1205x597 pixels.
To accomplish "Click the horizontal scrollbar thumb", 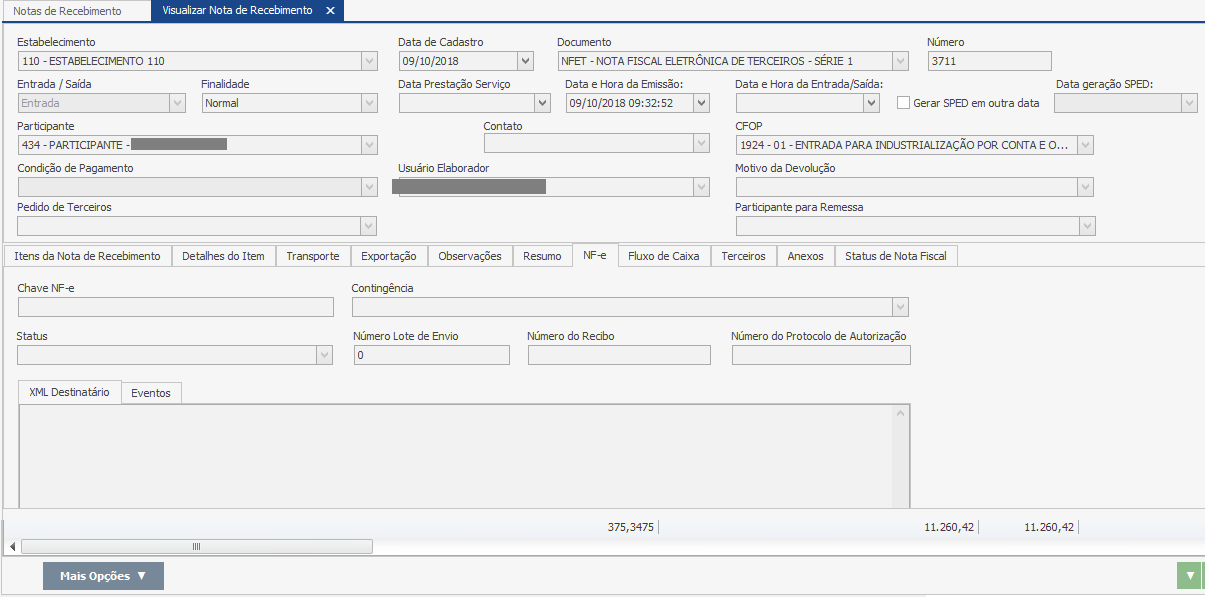I will tap(196, 547).
